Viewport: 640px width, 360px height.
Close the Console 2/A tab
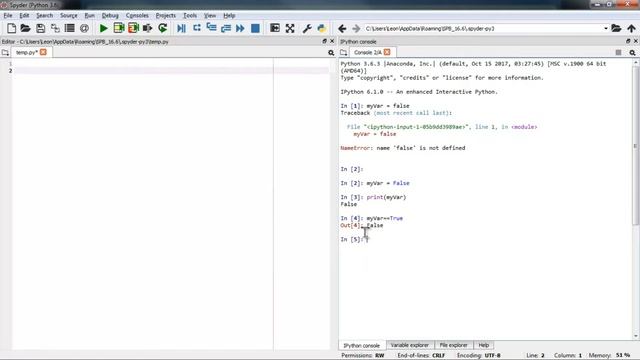point(387,52)
